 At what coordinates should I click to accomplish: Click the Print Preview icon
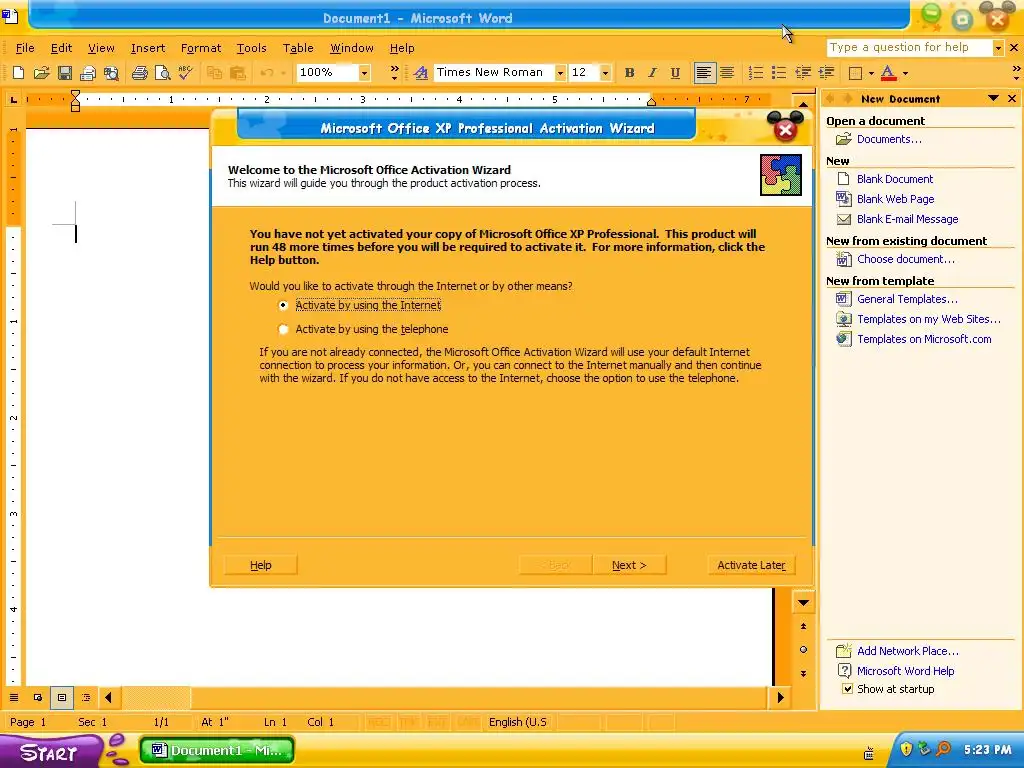coord(162,72)
